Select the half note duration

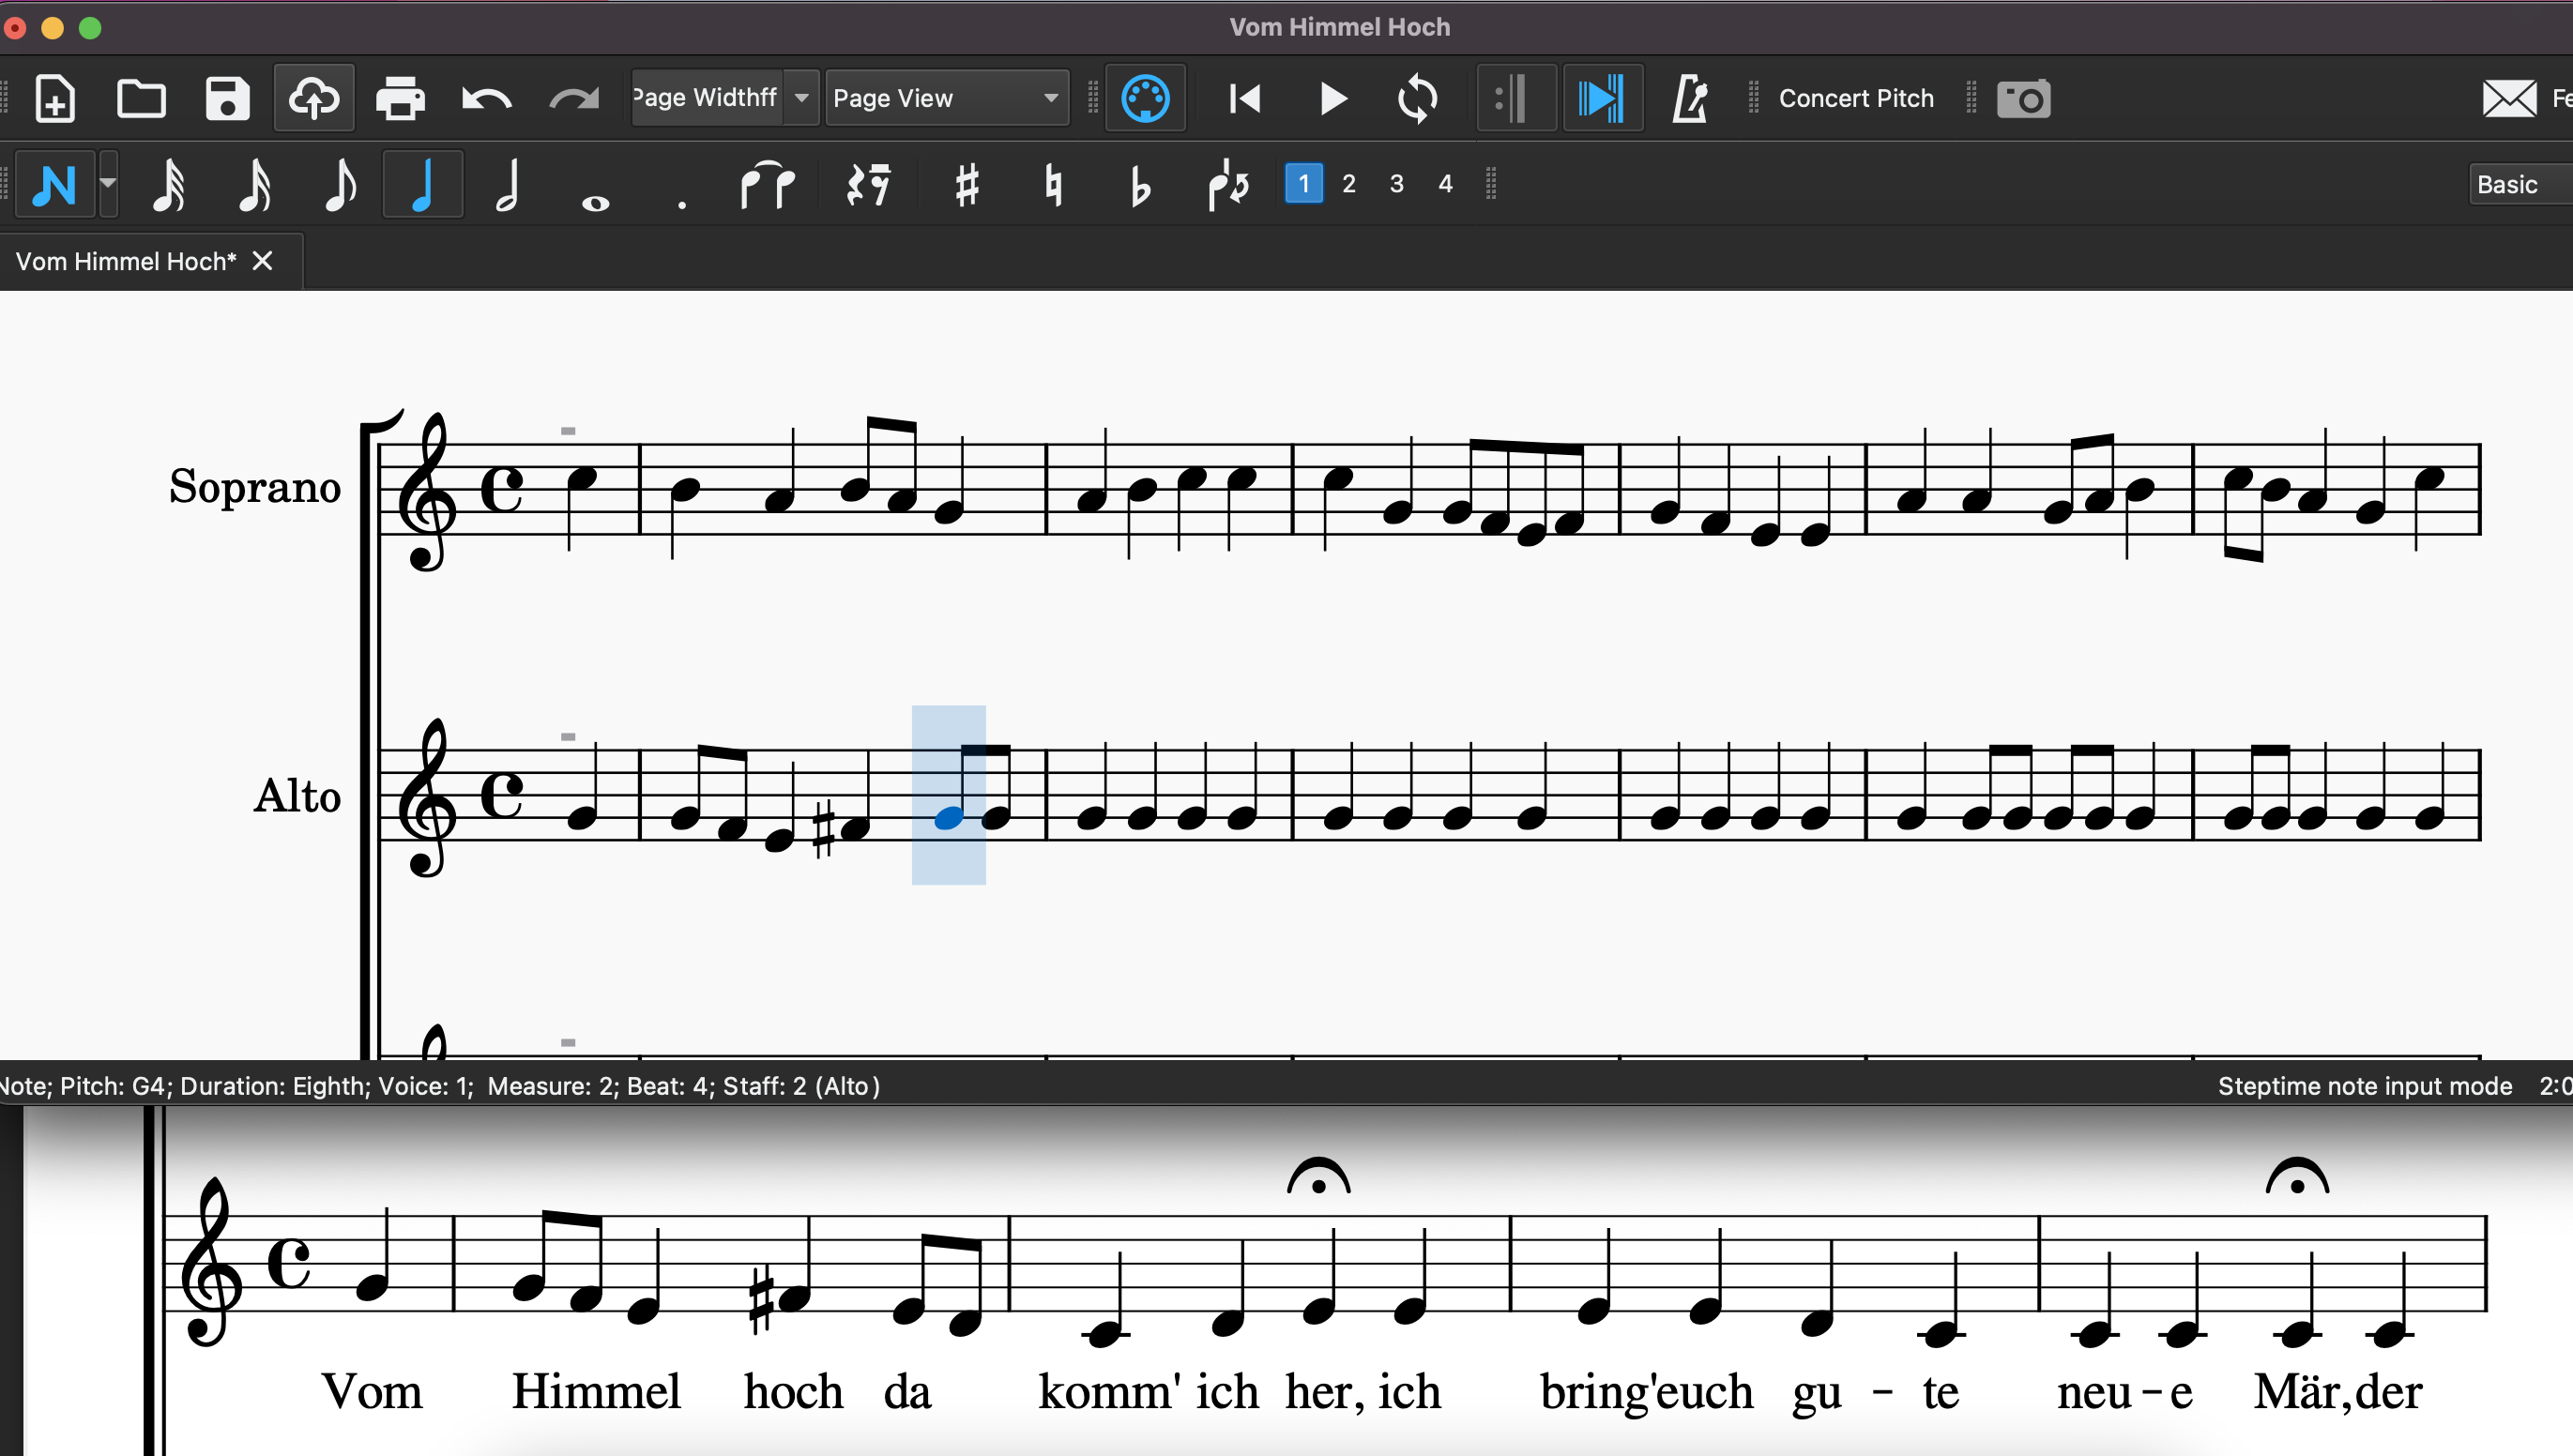click(508, 185)
